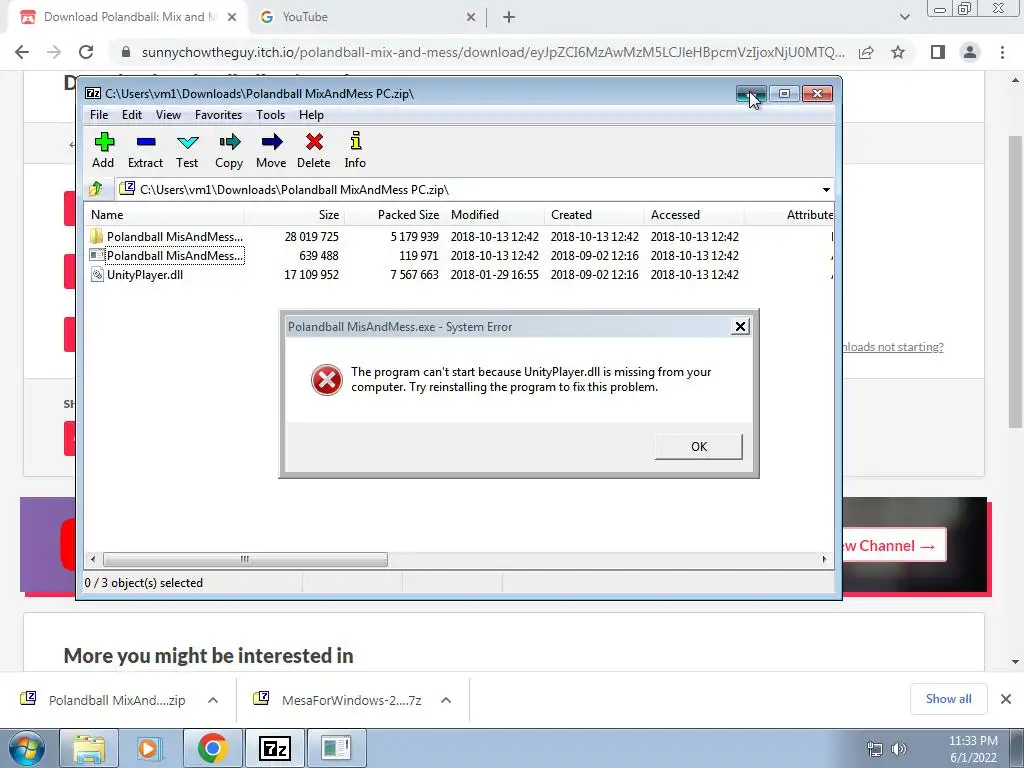Select the Move toolbar icon
This screenshot has width=1024, height=768.
pyautogui.click(x=271, y=150)
